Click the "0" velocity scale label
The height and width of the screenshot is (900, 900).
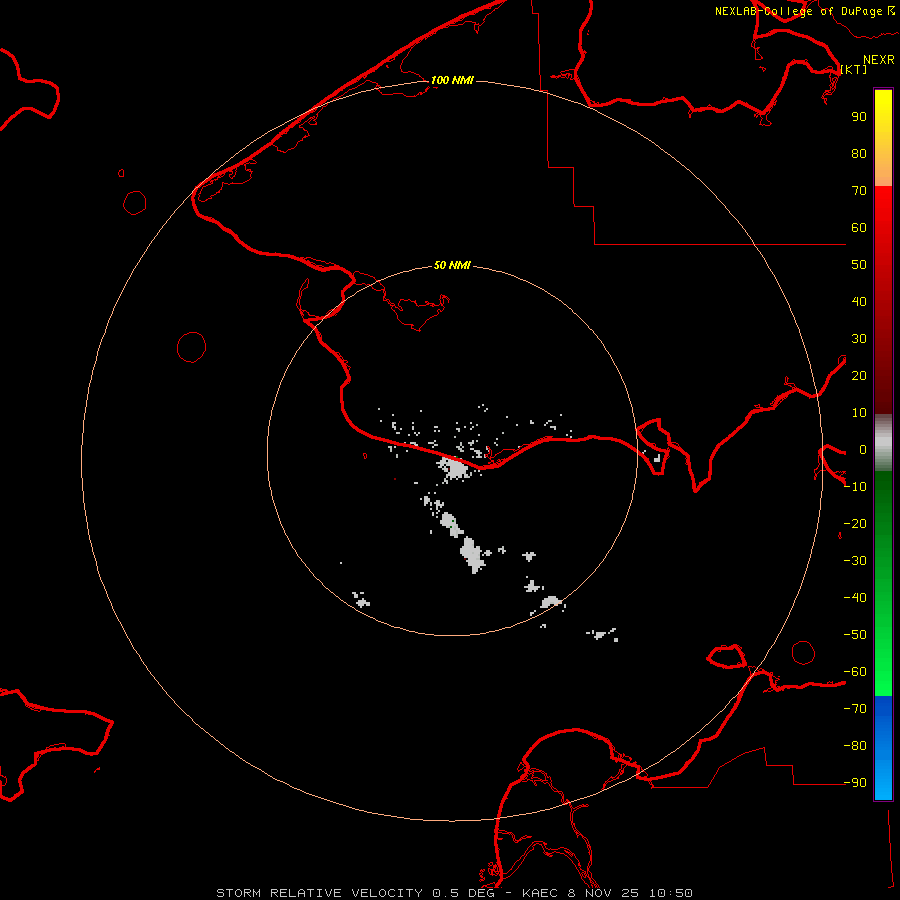(x=863, y=449)
